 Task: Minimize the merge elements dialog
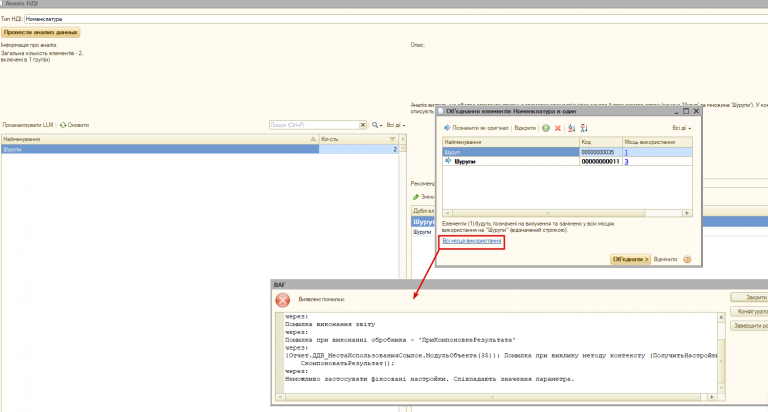(676, 111)
